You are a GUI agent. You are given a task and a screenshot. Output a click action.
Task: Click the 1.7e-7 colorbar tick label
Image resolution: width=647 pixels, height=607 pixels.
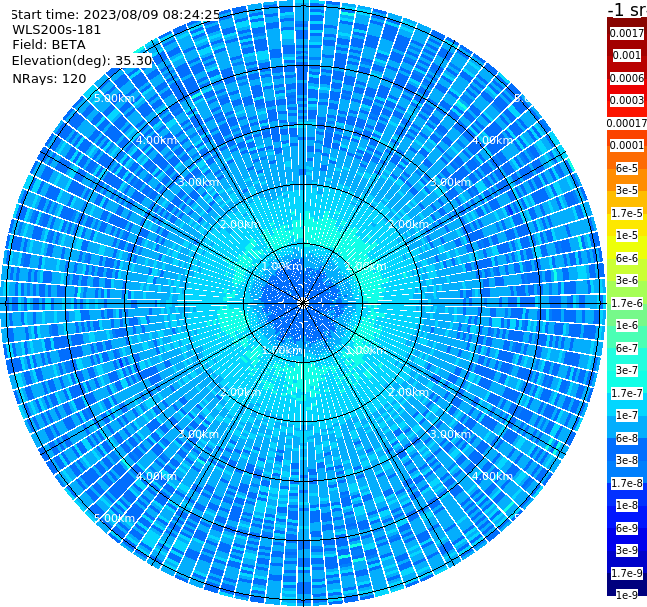[x=627, y=393]
